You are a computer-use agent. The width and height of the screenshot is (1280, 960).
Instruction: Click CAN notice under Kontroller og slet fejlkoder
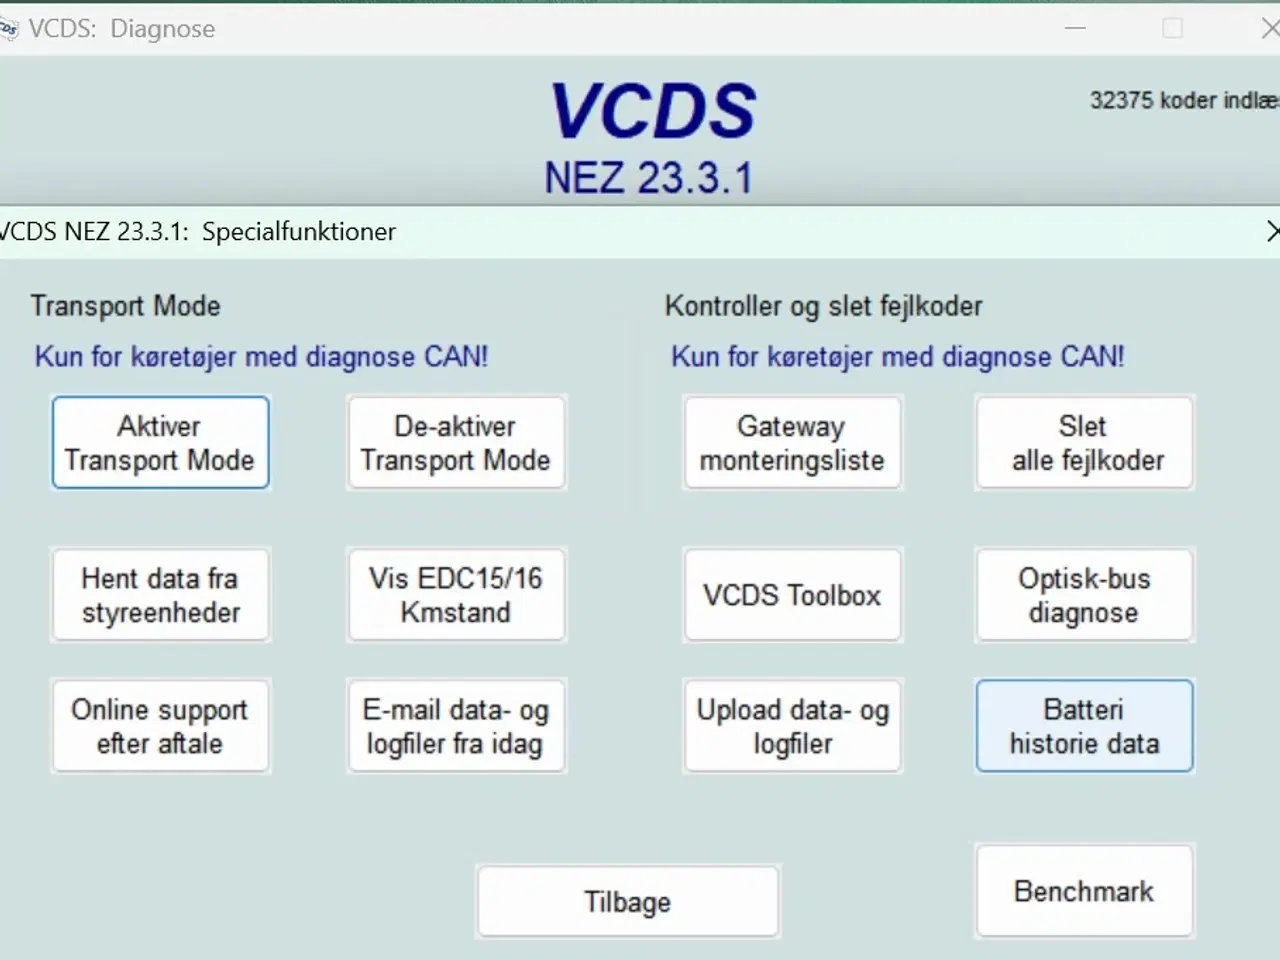898,357
